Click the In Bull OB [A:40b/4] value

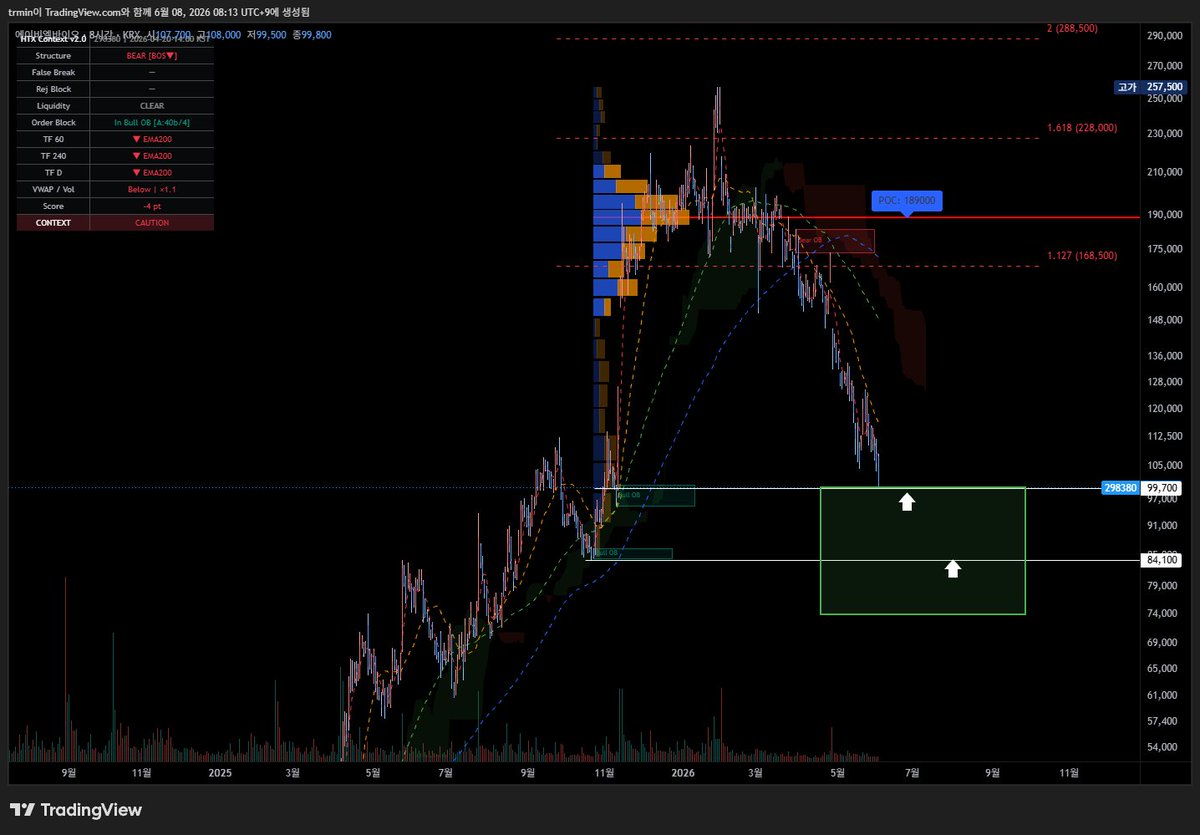point(152,122)
